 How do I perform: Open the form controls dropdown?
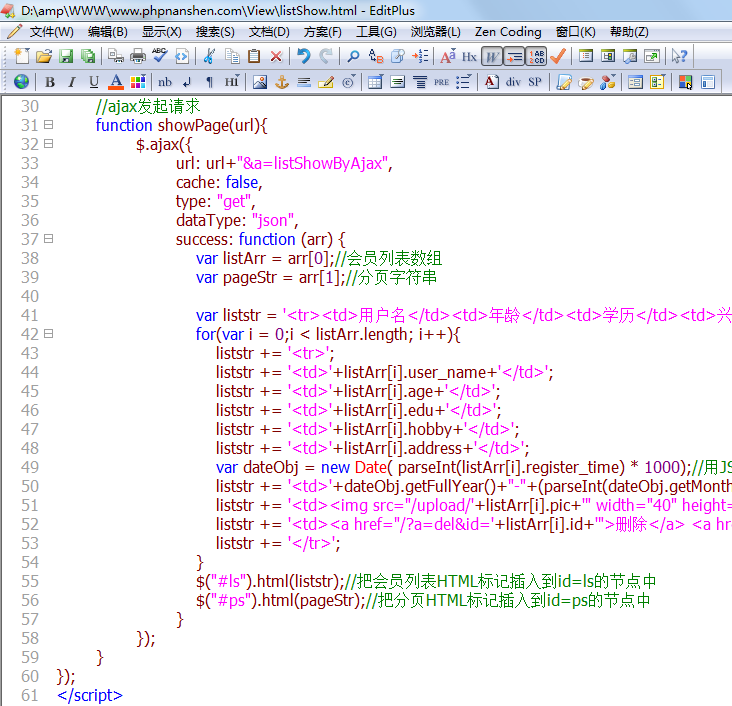[657, 82]
